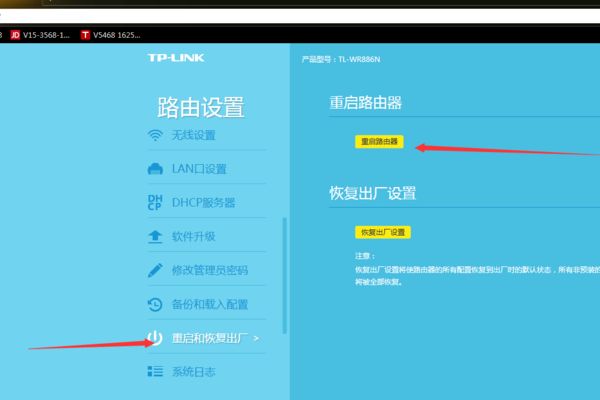Click the pencil icon for admin password
Viewport: 600px width, 400px height.
coord(155,271)
